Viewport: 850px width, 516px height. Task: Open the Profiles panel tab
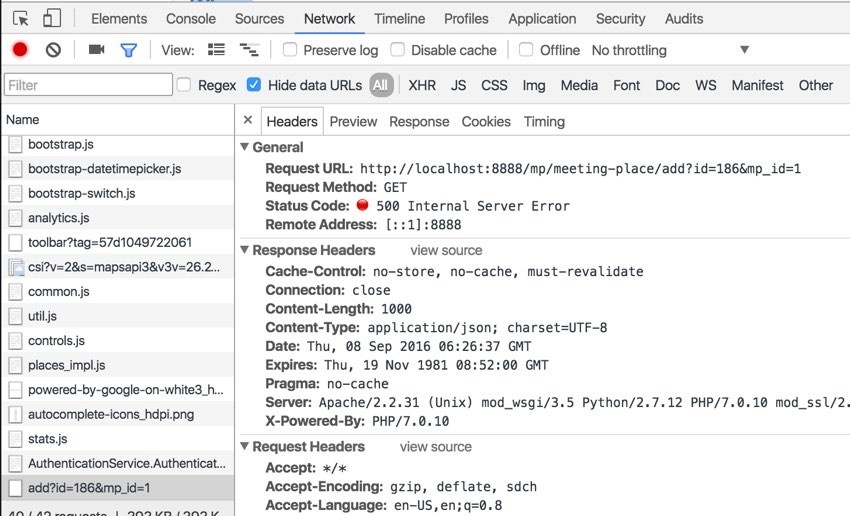466,19
